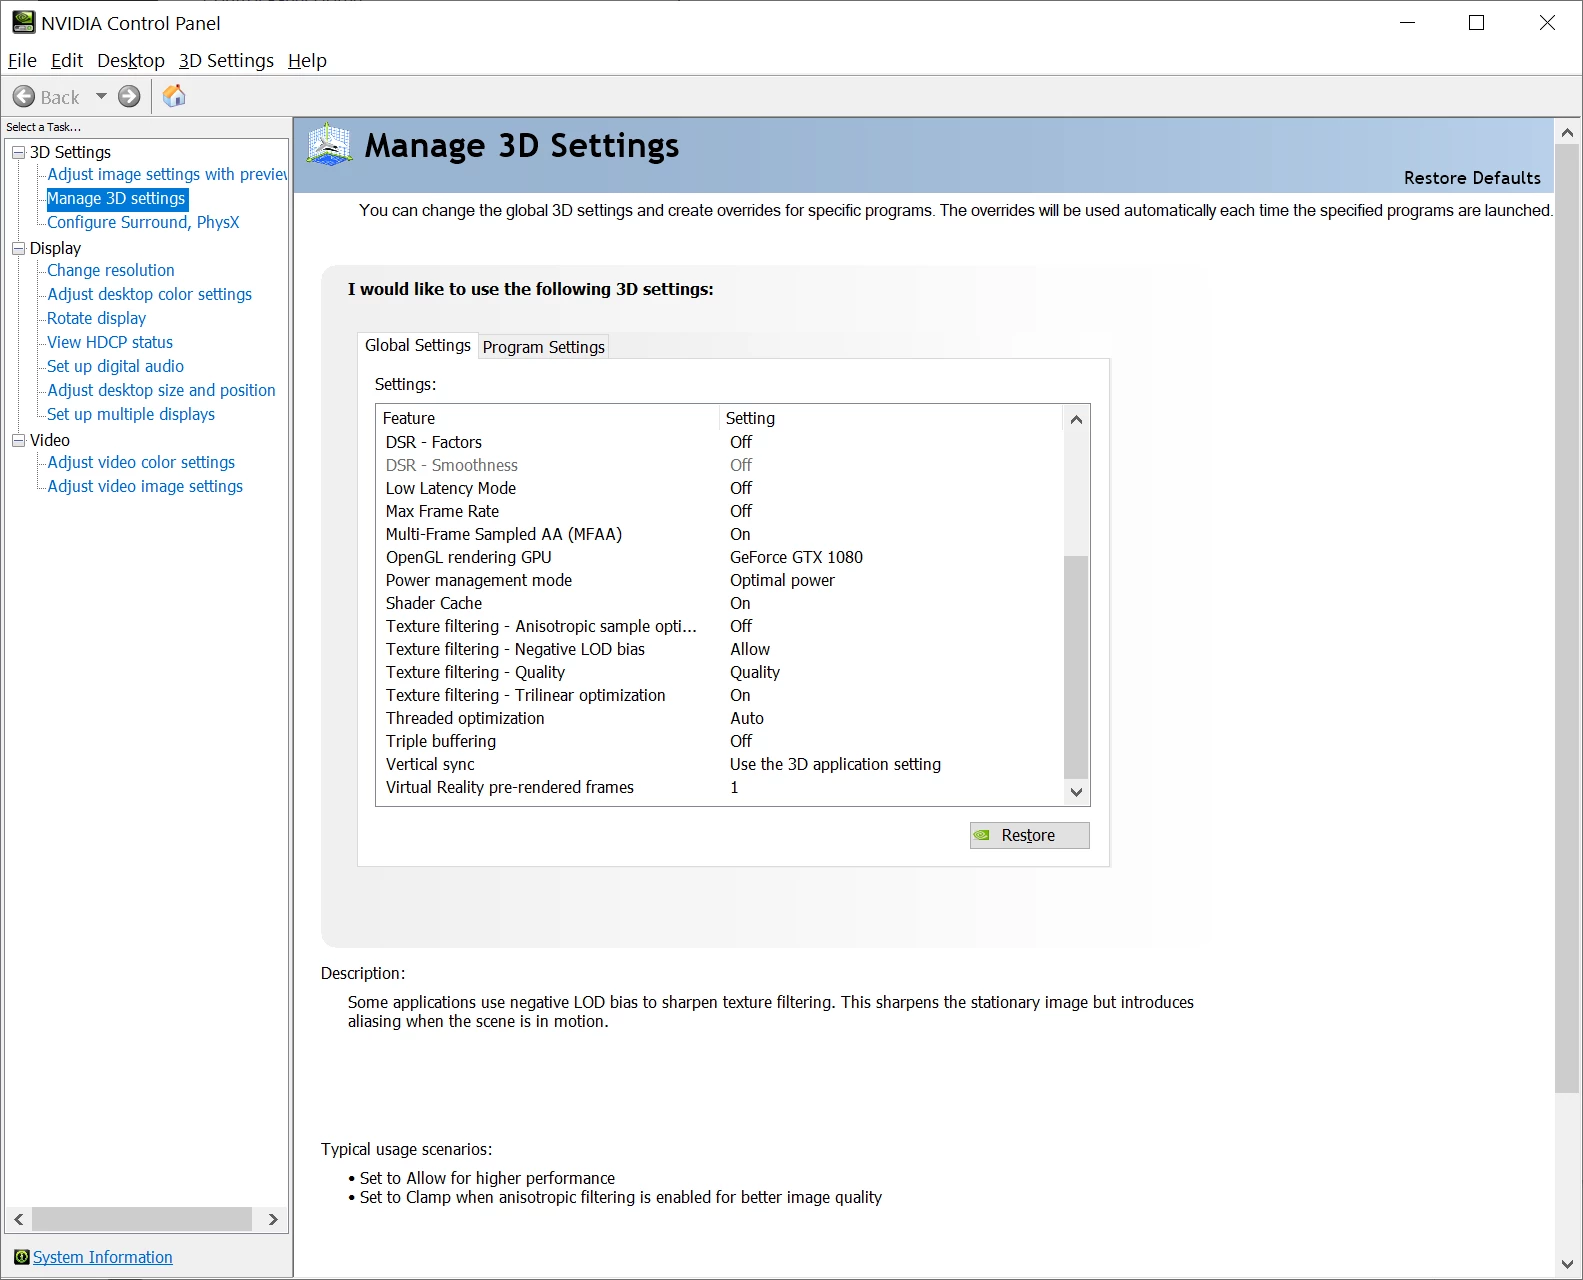
Task: Click the Optimal power setting value
Action: pos(782,580)
